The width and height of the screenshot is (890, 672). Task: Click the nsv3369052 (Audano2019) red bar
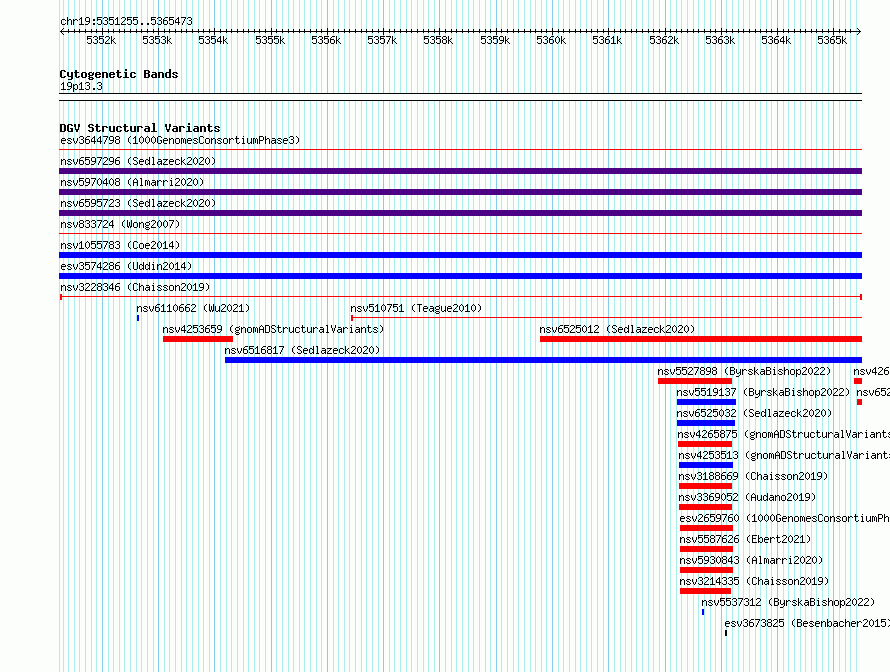click(706, 507)
